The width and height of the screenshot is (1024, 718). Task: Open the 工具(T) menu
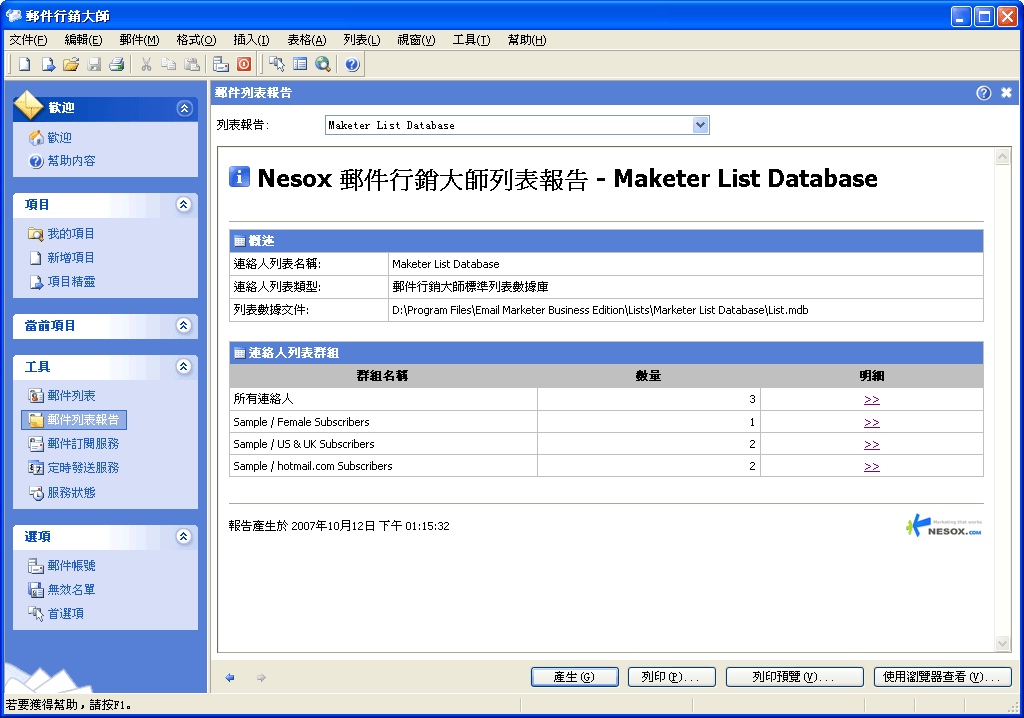471,40
